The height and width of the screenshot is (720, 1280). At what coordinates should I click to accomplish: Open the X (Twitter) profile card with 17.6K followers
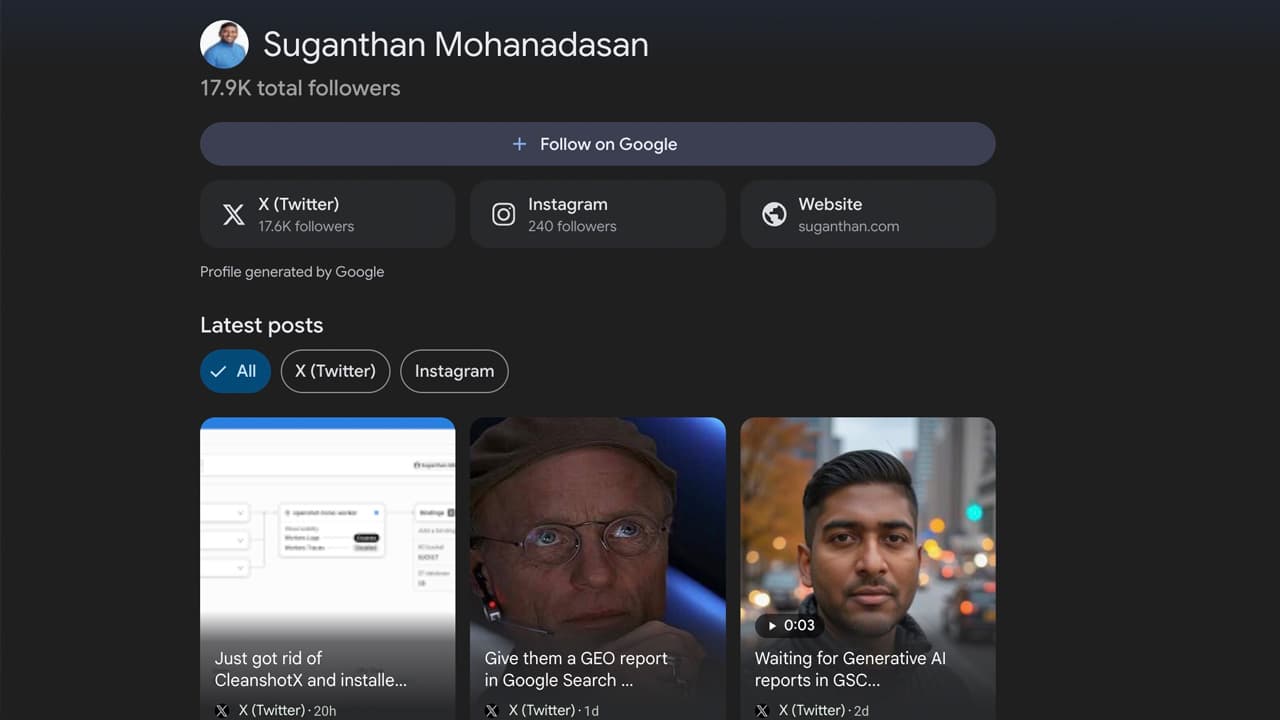click(x=327, y=214)
